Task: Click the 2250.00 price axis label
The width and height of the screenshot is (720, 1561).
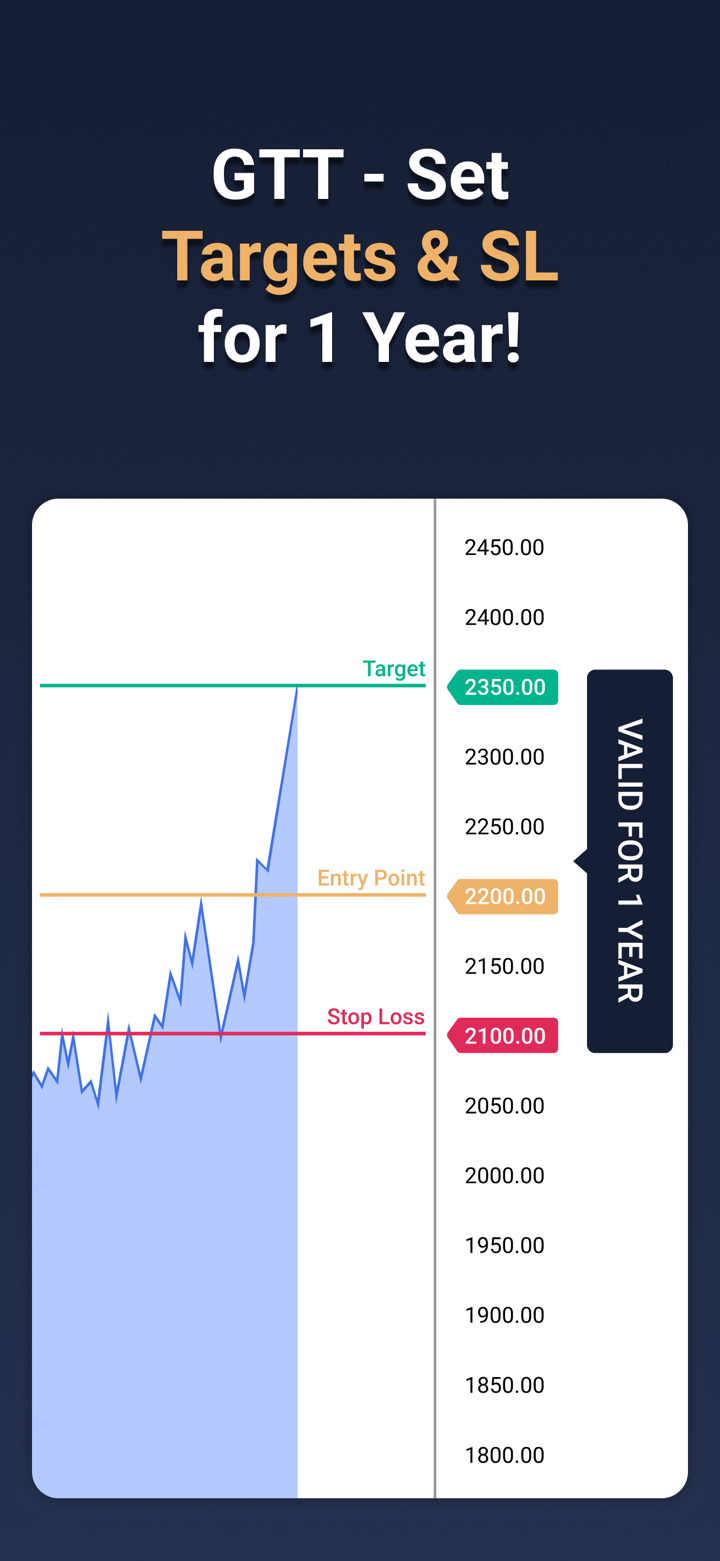Action: pos(504,827)
